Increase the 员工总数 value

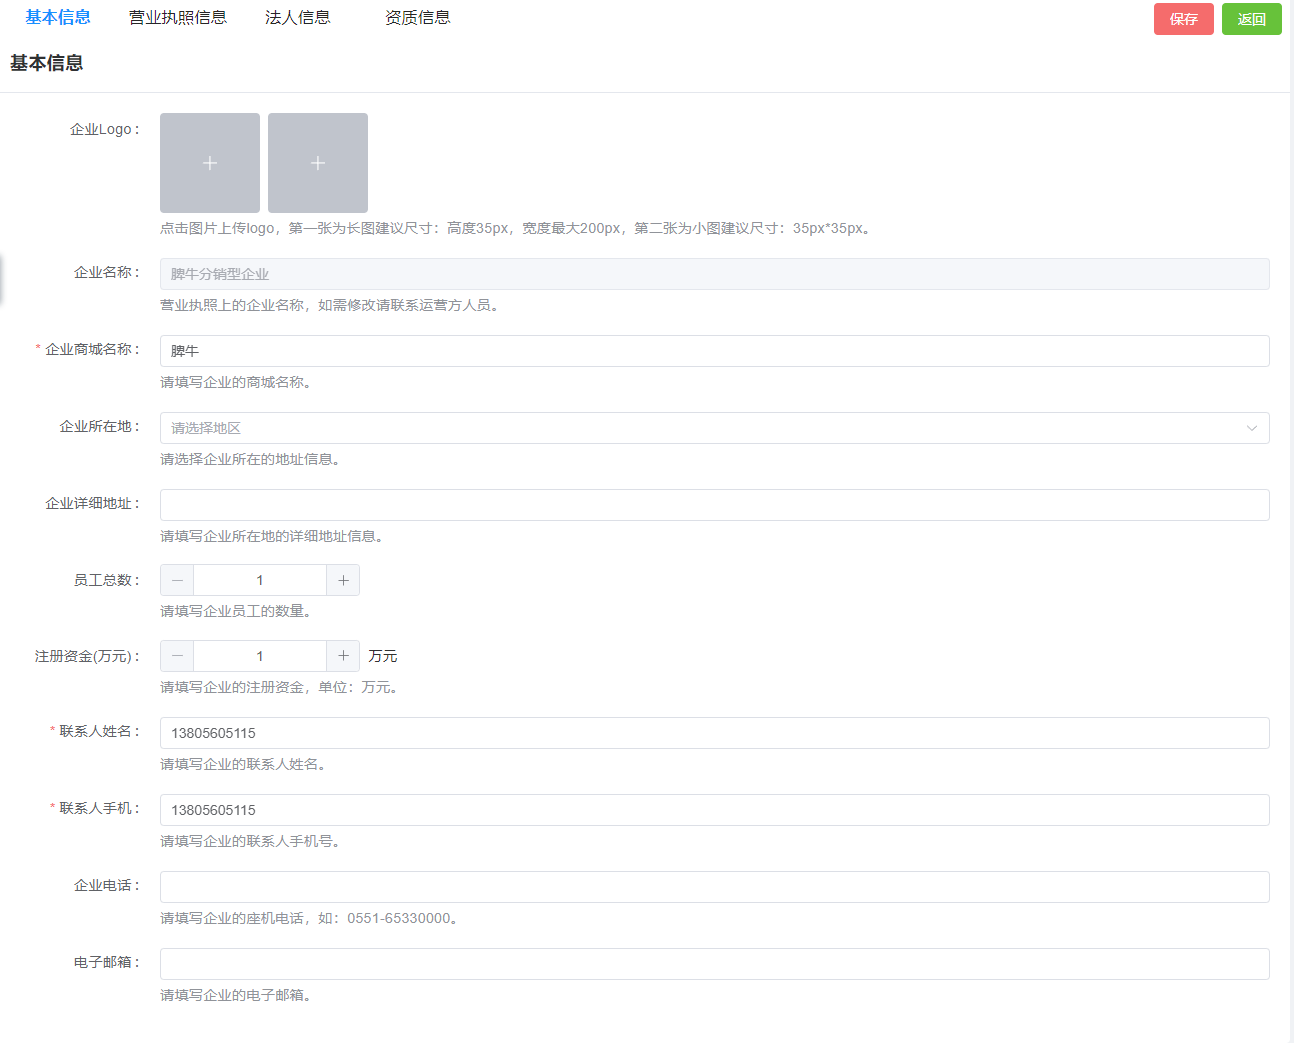click(343, 580)
